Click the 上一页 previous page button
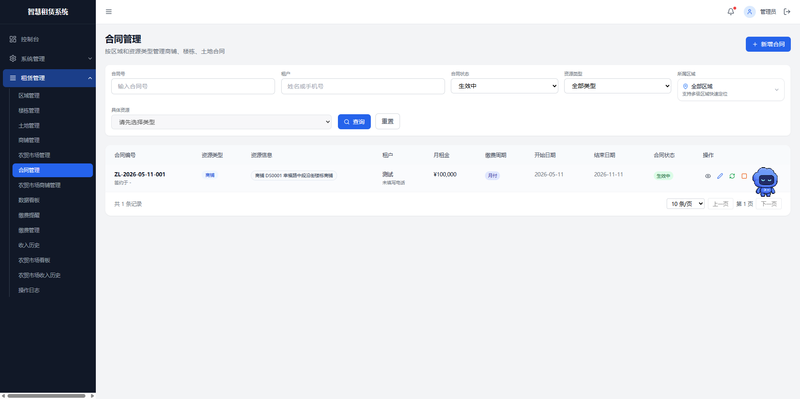 coord(720,204)
